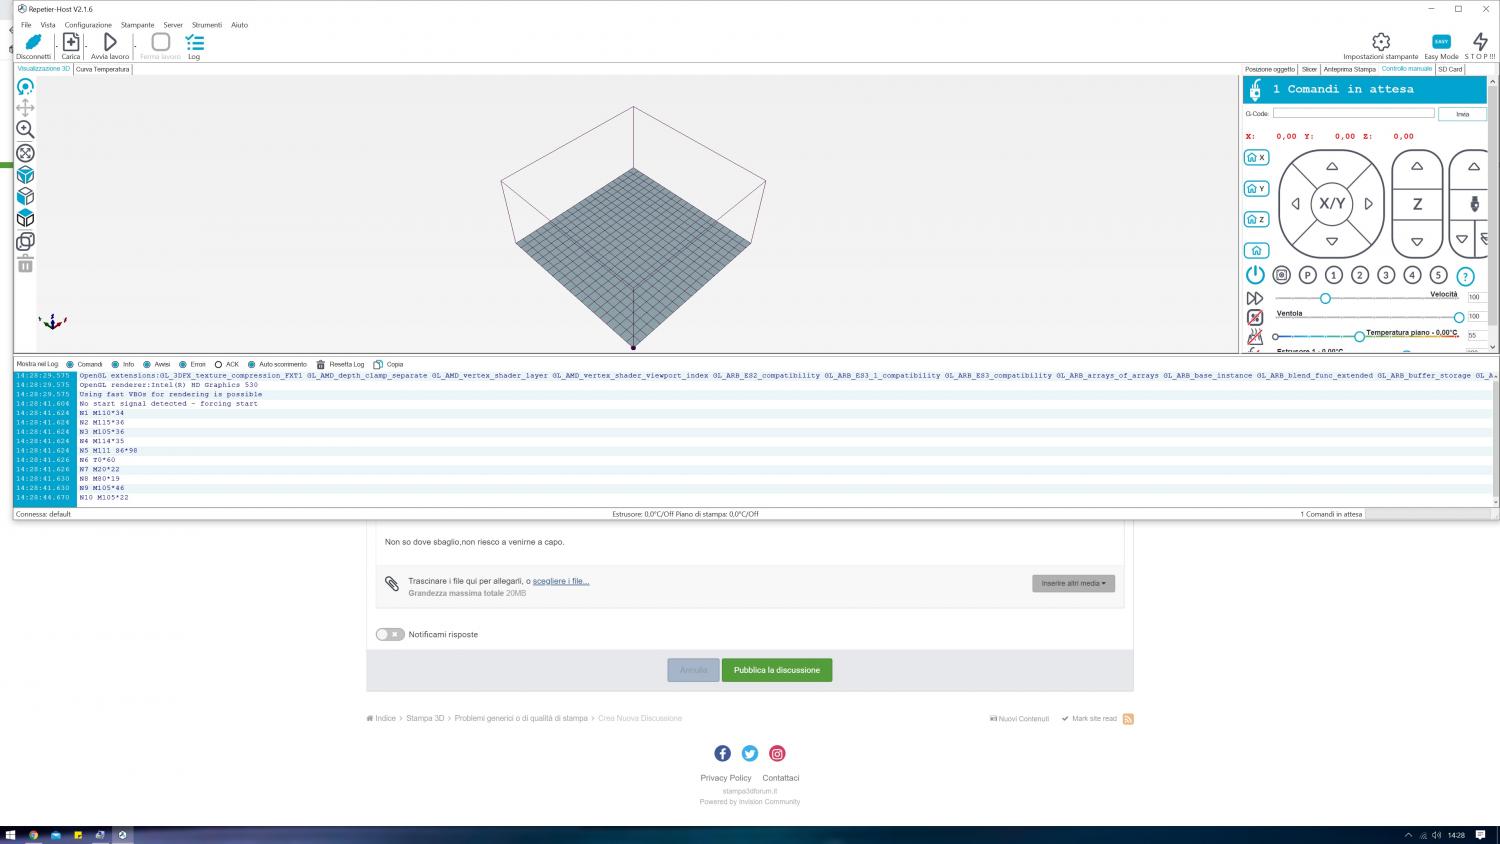This screenshot has width=1500, height=844.
Task: Move Z axis up arrow
Action: tap(1417, 167)
